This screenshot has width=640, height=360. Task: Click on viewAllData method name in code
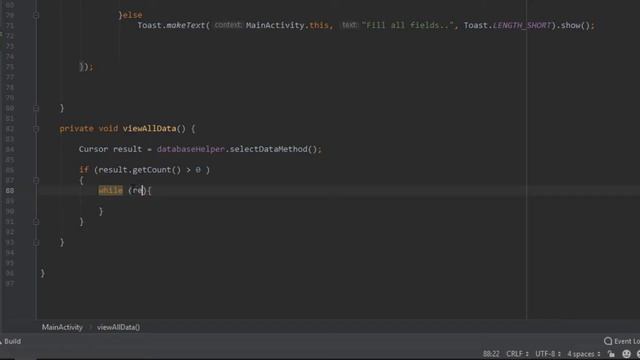point(149,129)
